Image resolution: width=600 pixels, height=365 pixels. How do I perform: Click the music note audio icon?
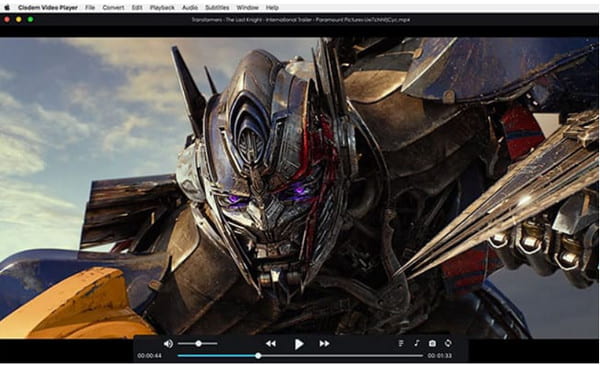pyautogui.click(x=417, y=343)
